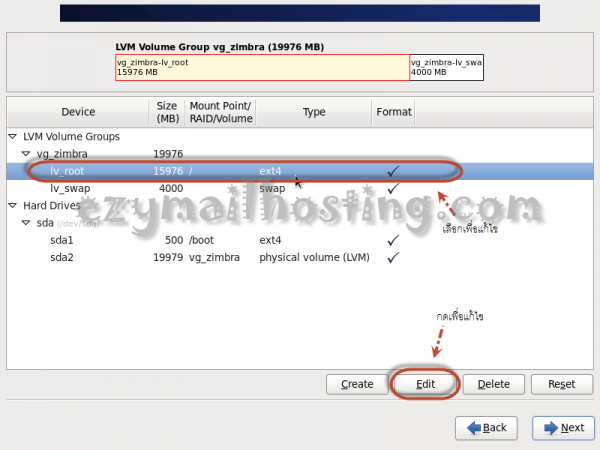Click the 'LVM Volume Group vg_zimbra (19976 MB)' title
Viewport: 600px width, 450px height.
pos(220,47)
